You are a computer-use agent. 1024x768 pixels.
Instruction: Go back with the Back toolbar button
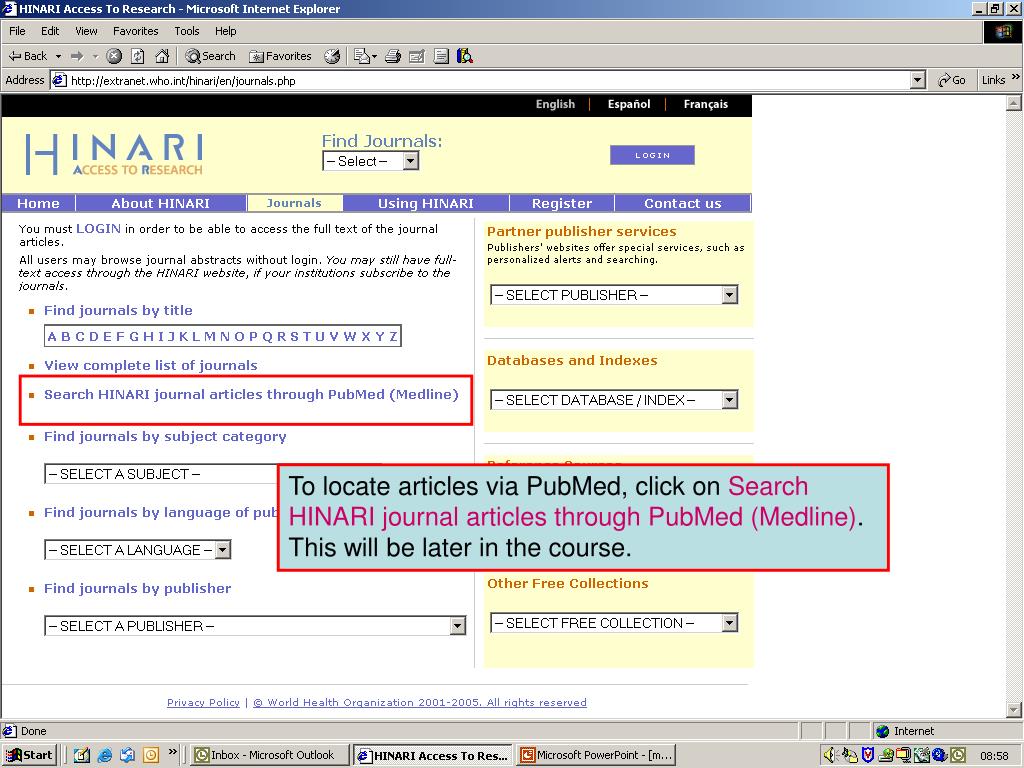[27, 56]
